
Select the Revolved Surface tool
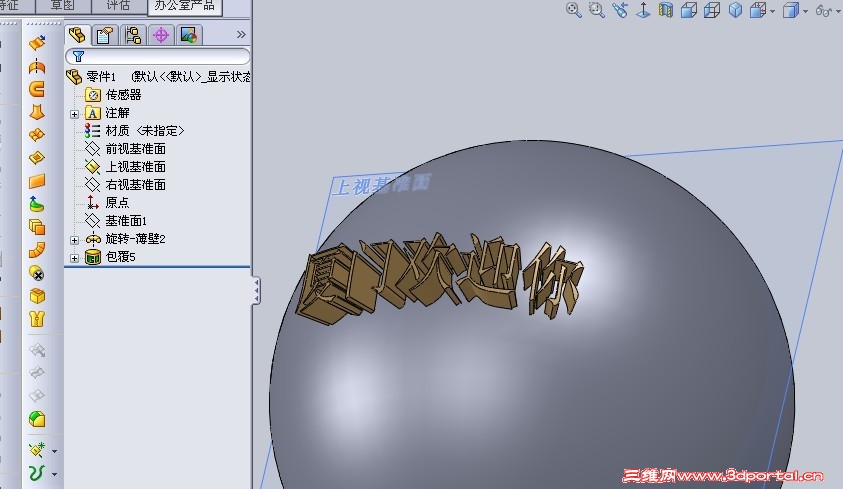pos(37,67)
